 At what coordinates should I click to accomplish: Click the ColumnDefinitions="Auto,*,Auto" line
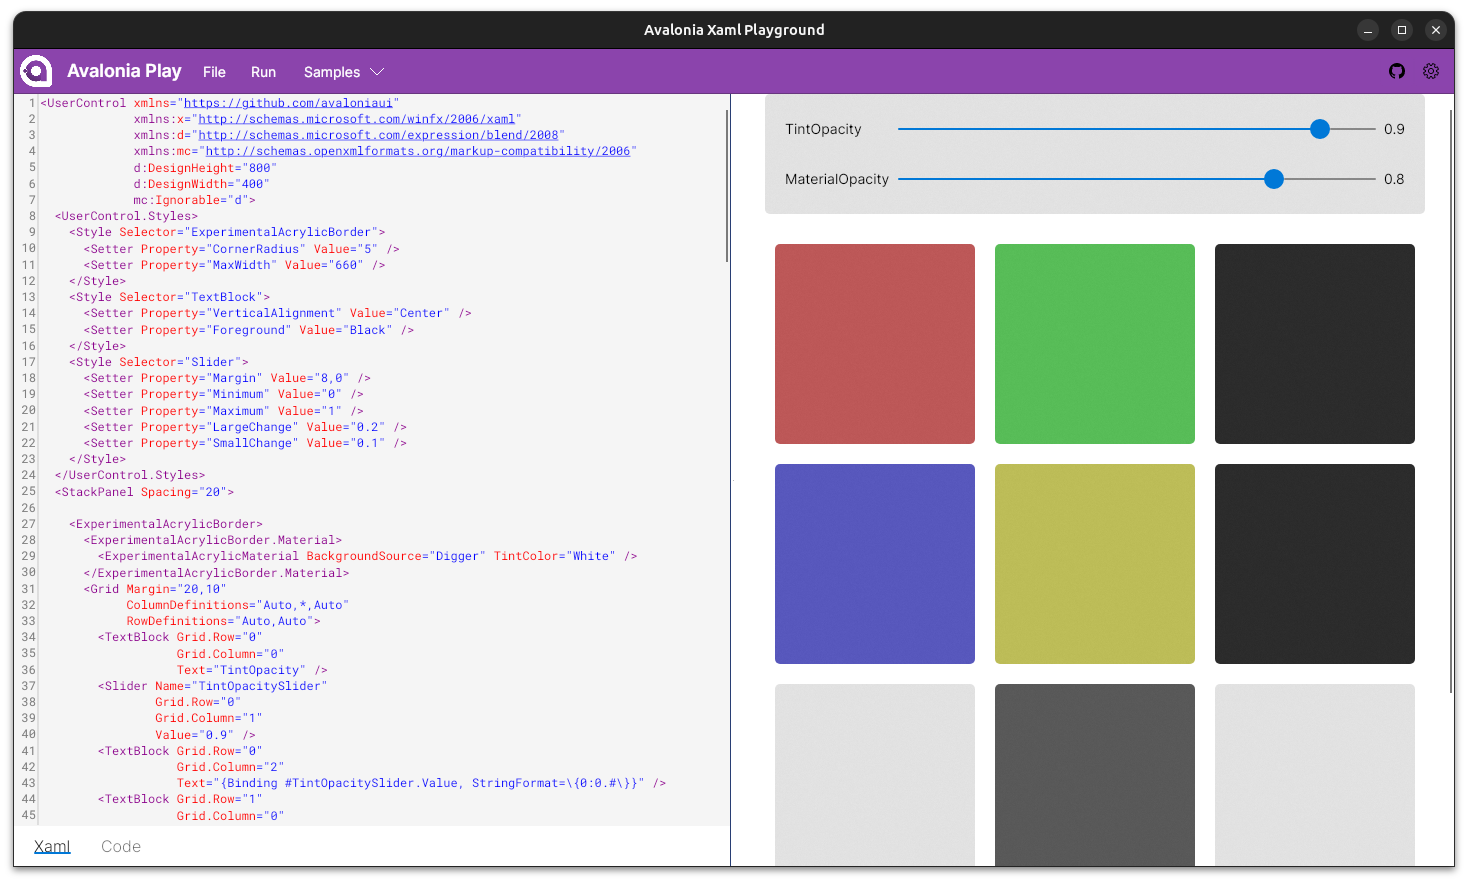[x=237, y=605]
